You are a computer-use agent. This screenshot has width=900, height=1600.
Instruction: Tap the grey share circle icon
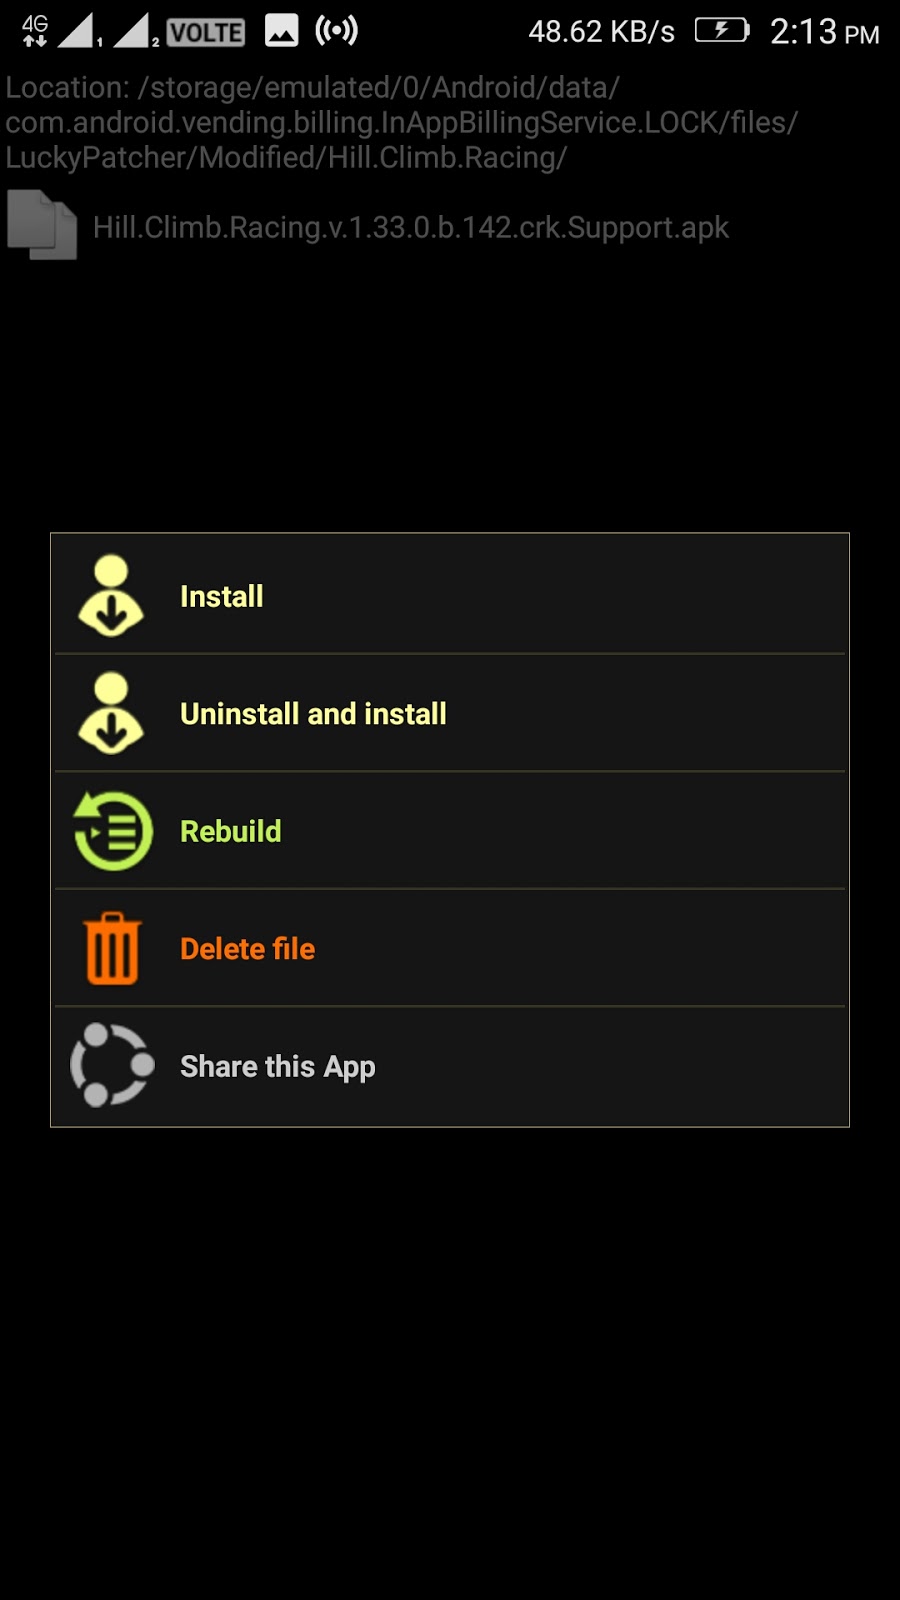click(x=112, y=1065)
